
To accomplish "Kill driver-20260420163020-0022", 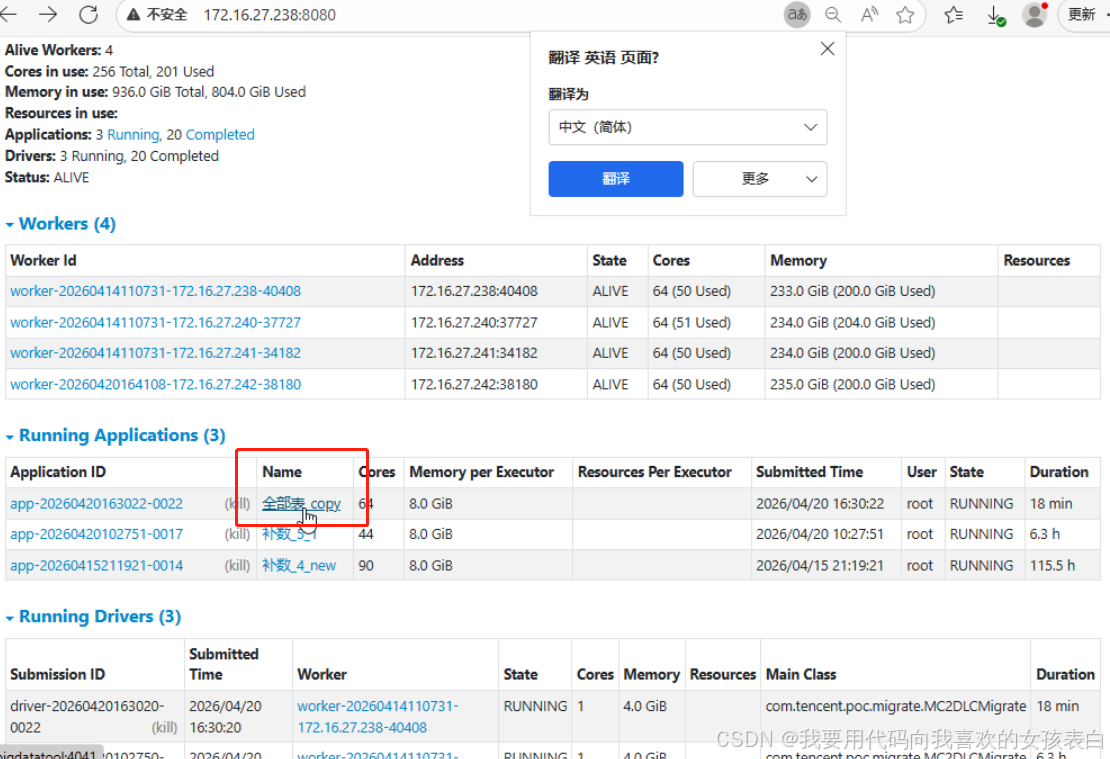I will pyautogui.click(x=164, y=728).
